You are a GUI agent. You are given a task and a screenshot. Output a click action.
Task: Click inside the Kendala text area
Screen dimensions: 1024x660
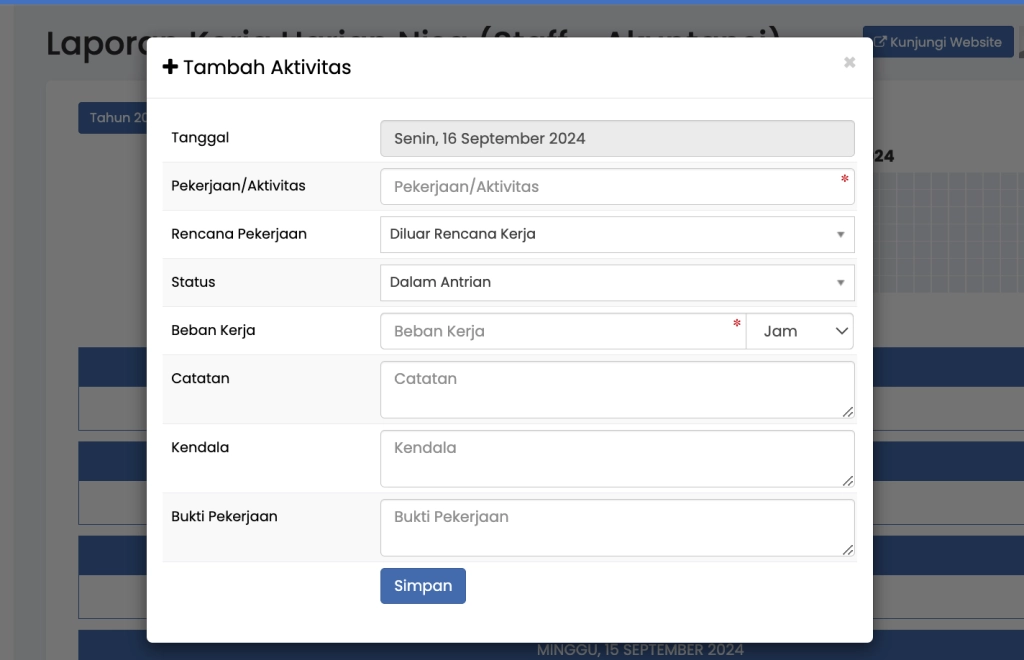coord(617,459)
